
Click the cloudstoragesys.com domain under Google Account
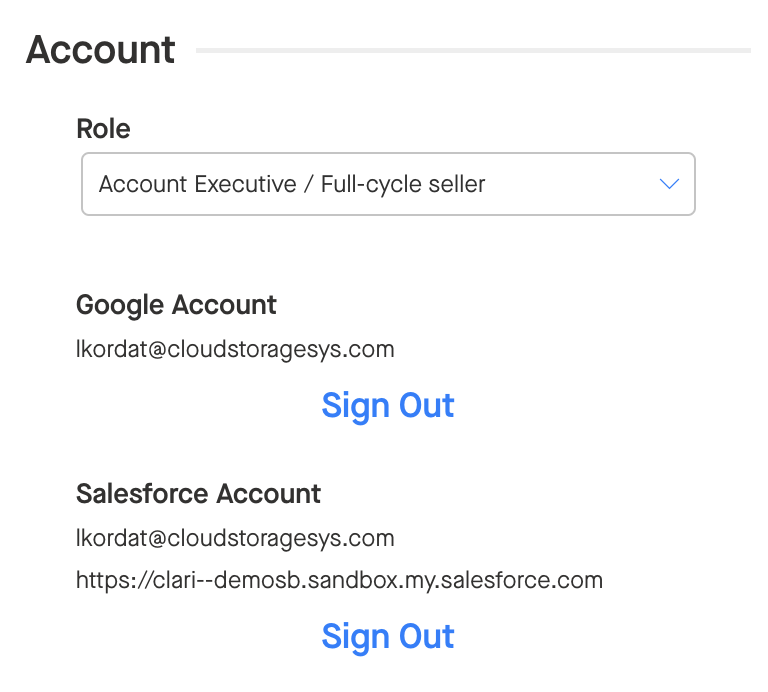click(x=281, y=349)
